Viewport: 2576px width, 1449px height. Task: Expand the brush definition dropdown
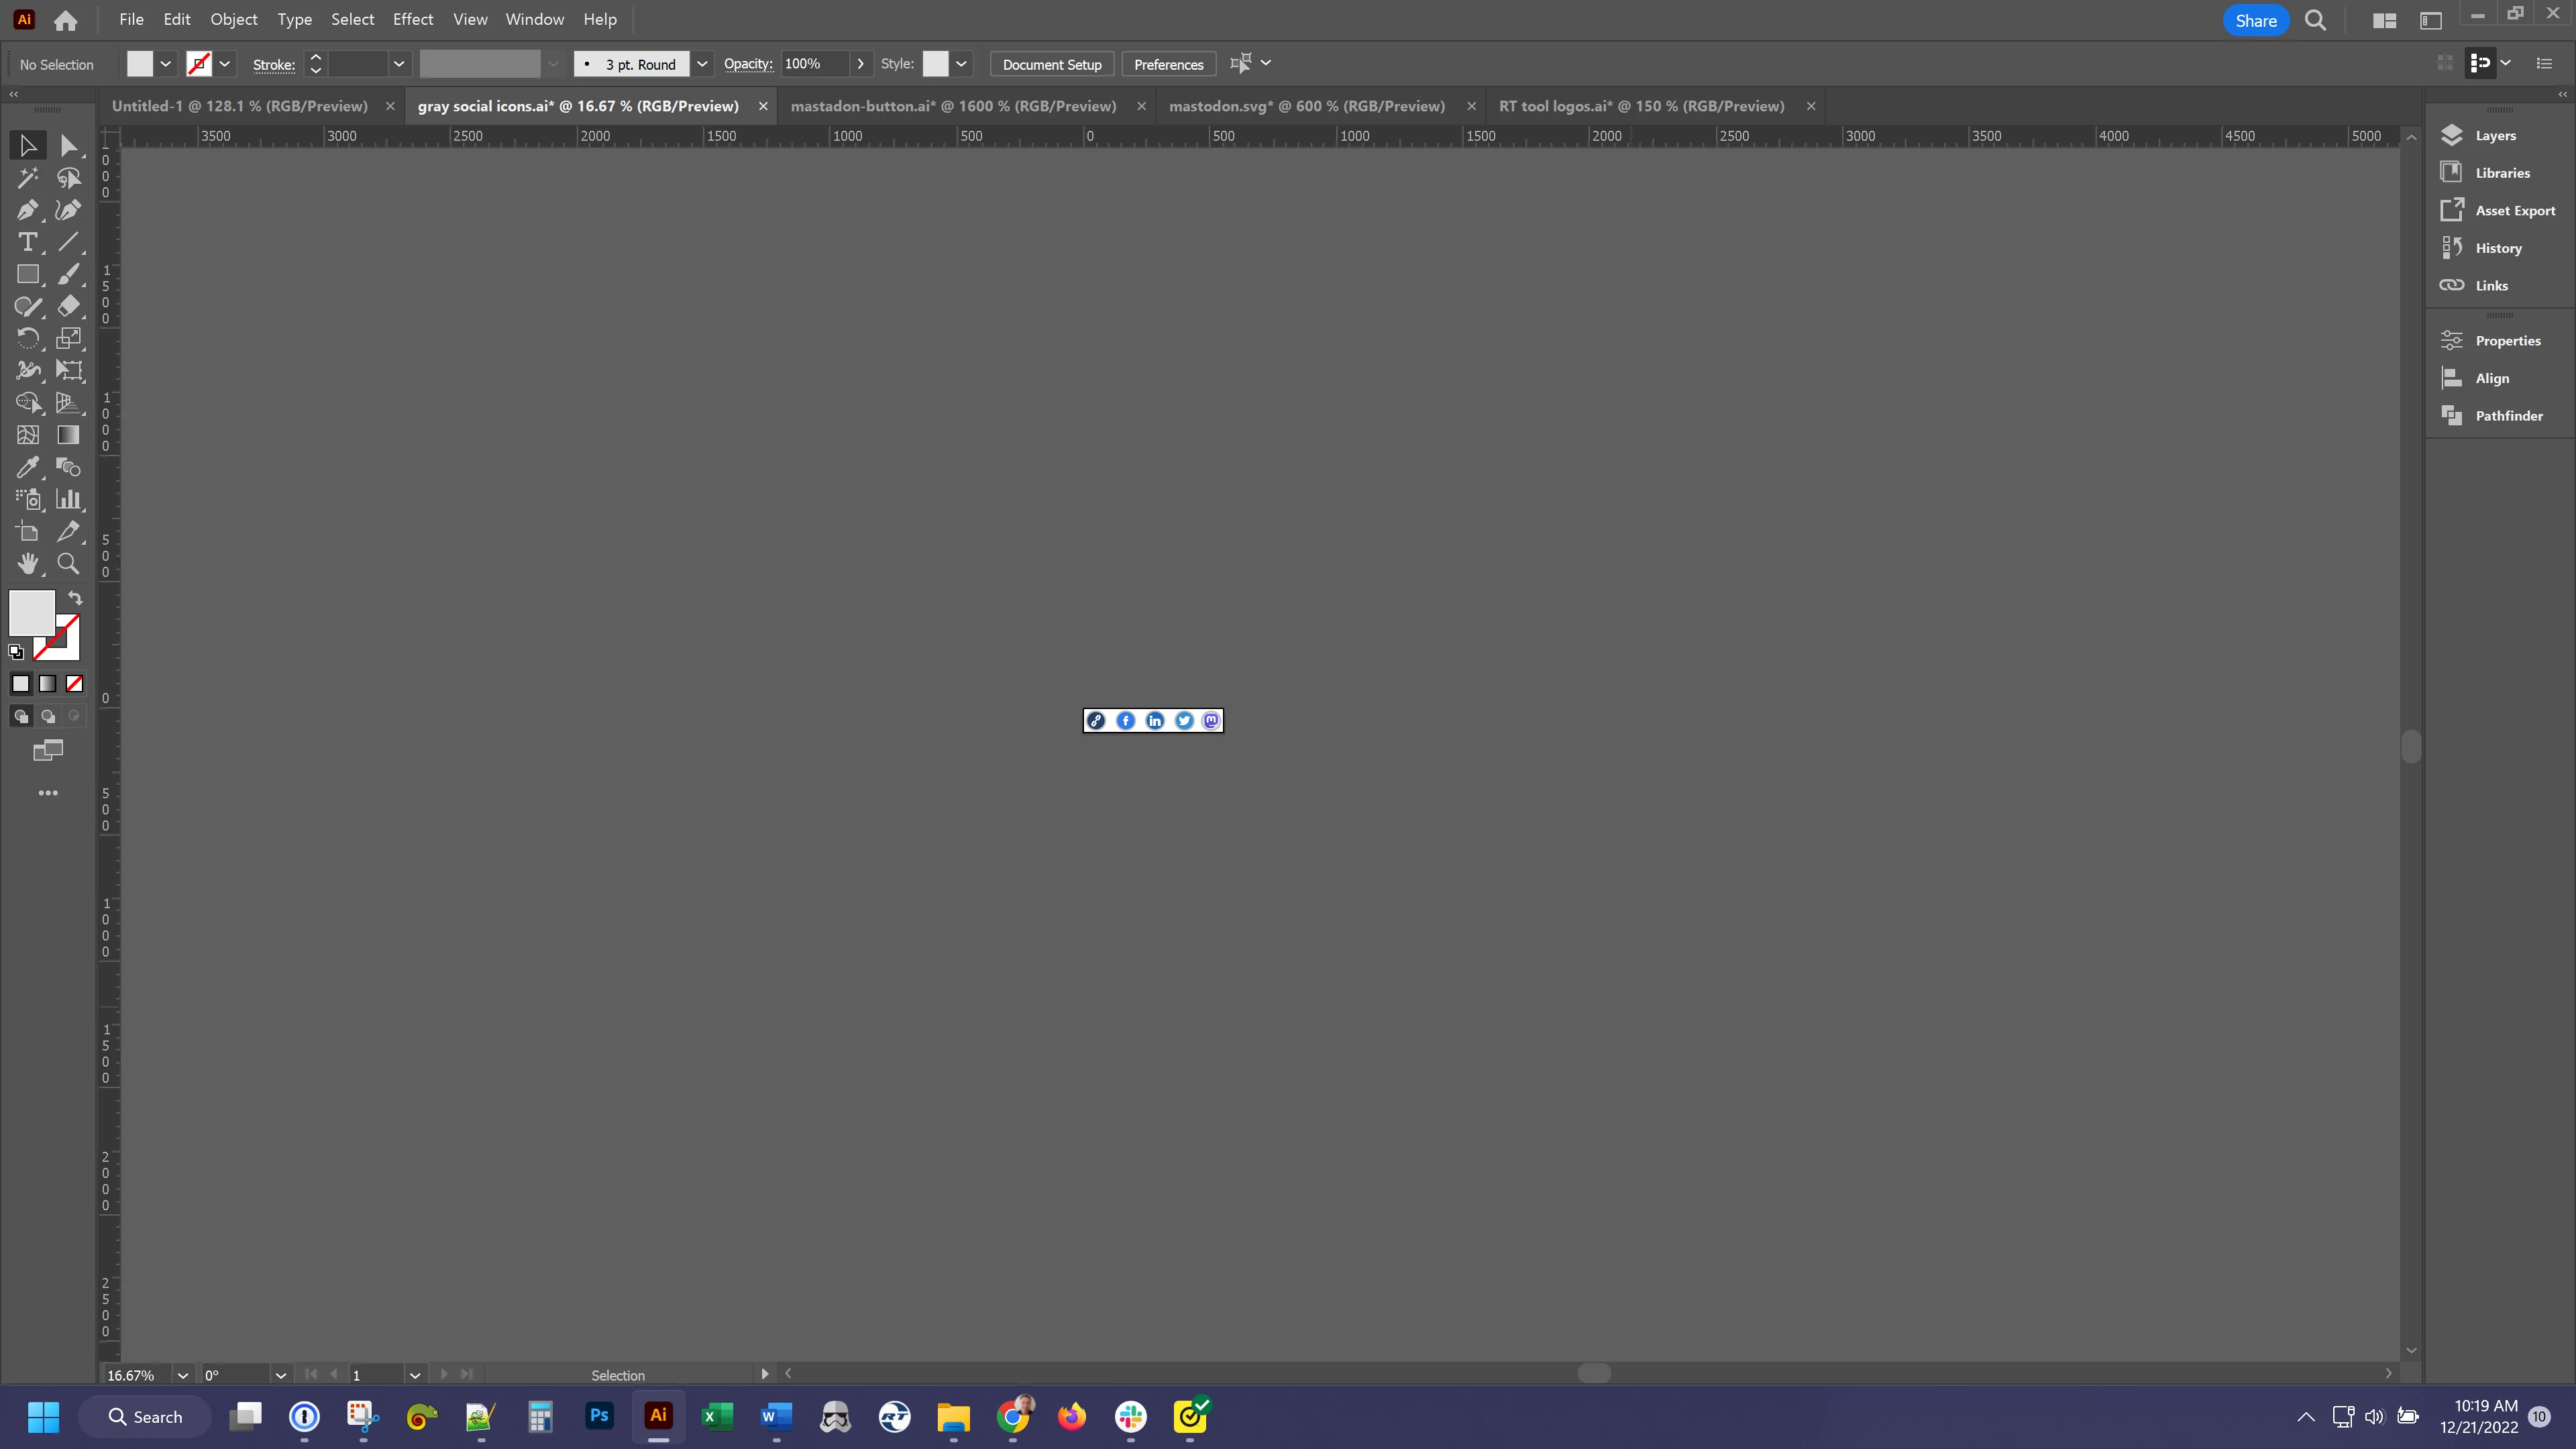(702, 64)
